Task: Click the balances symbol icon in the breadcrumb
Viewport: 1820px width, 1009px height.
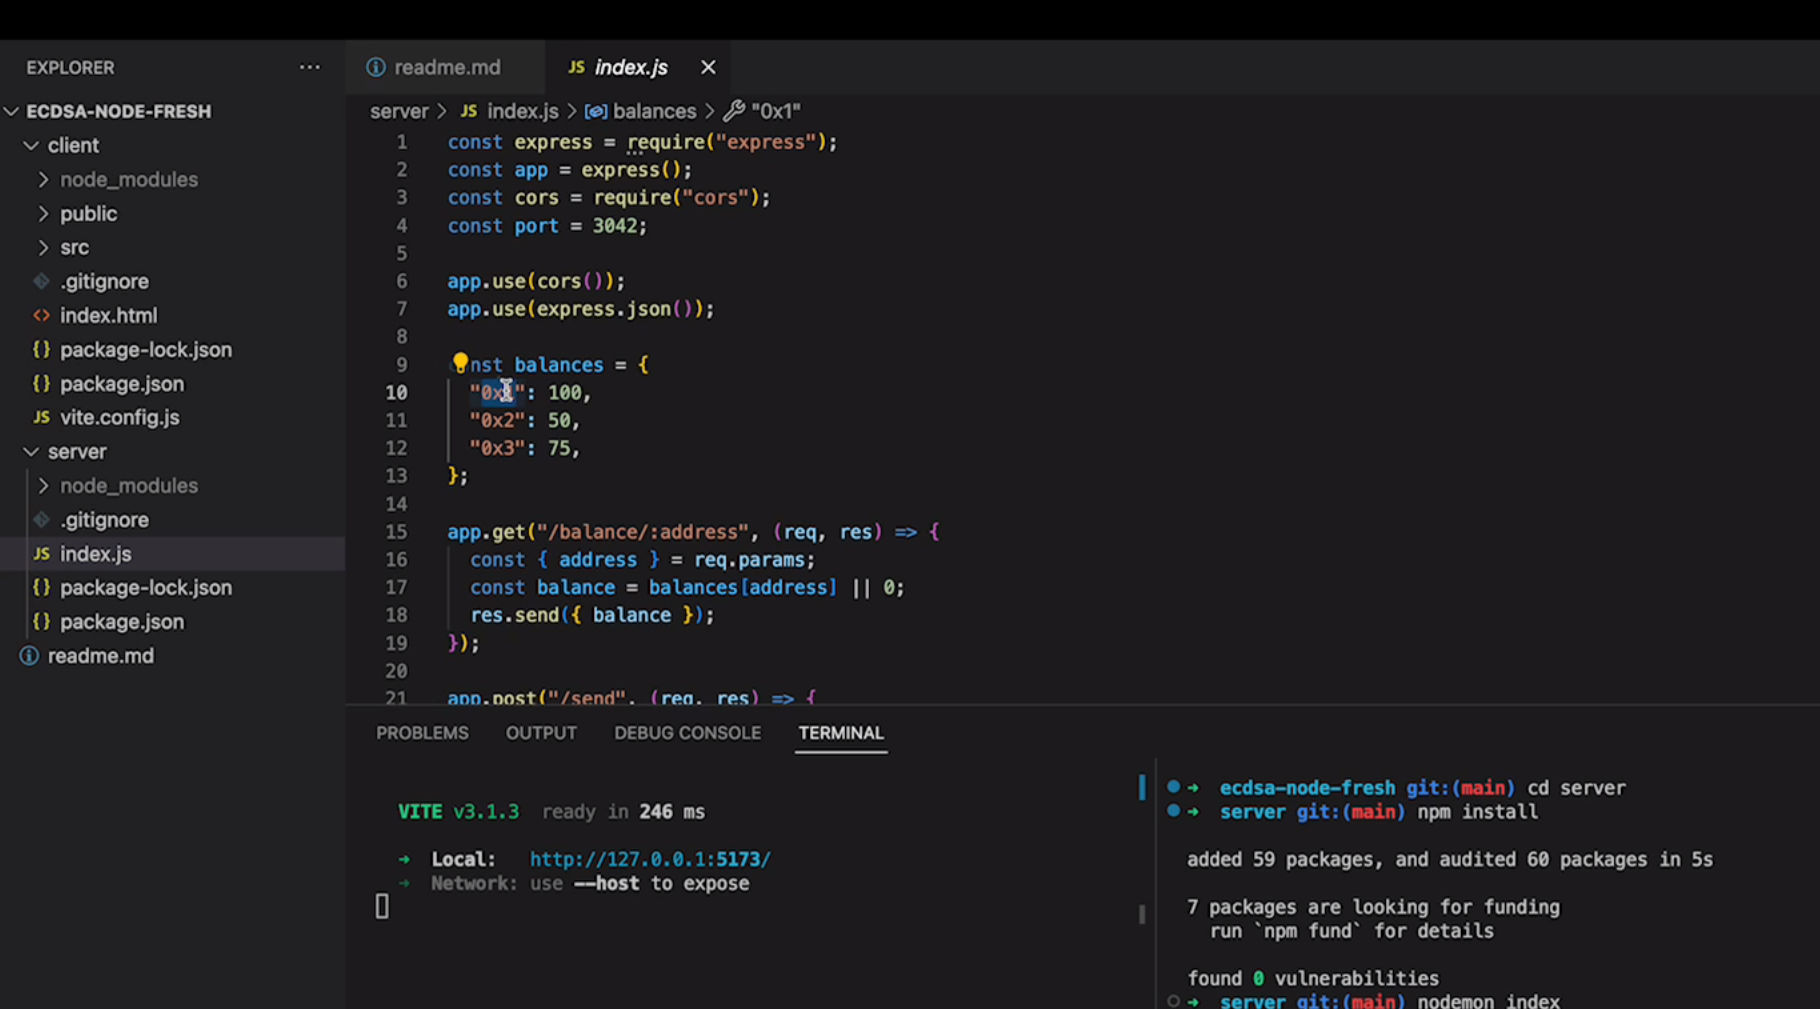Action: tap(596, 110)
